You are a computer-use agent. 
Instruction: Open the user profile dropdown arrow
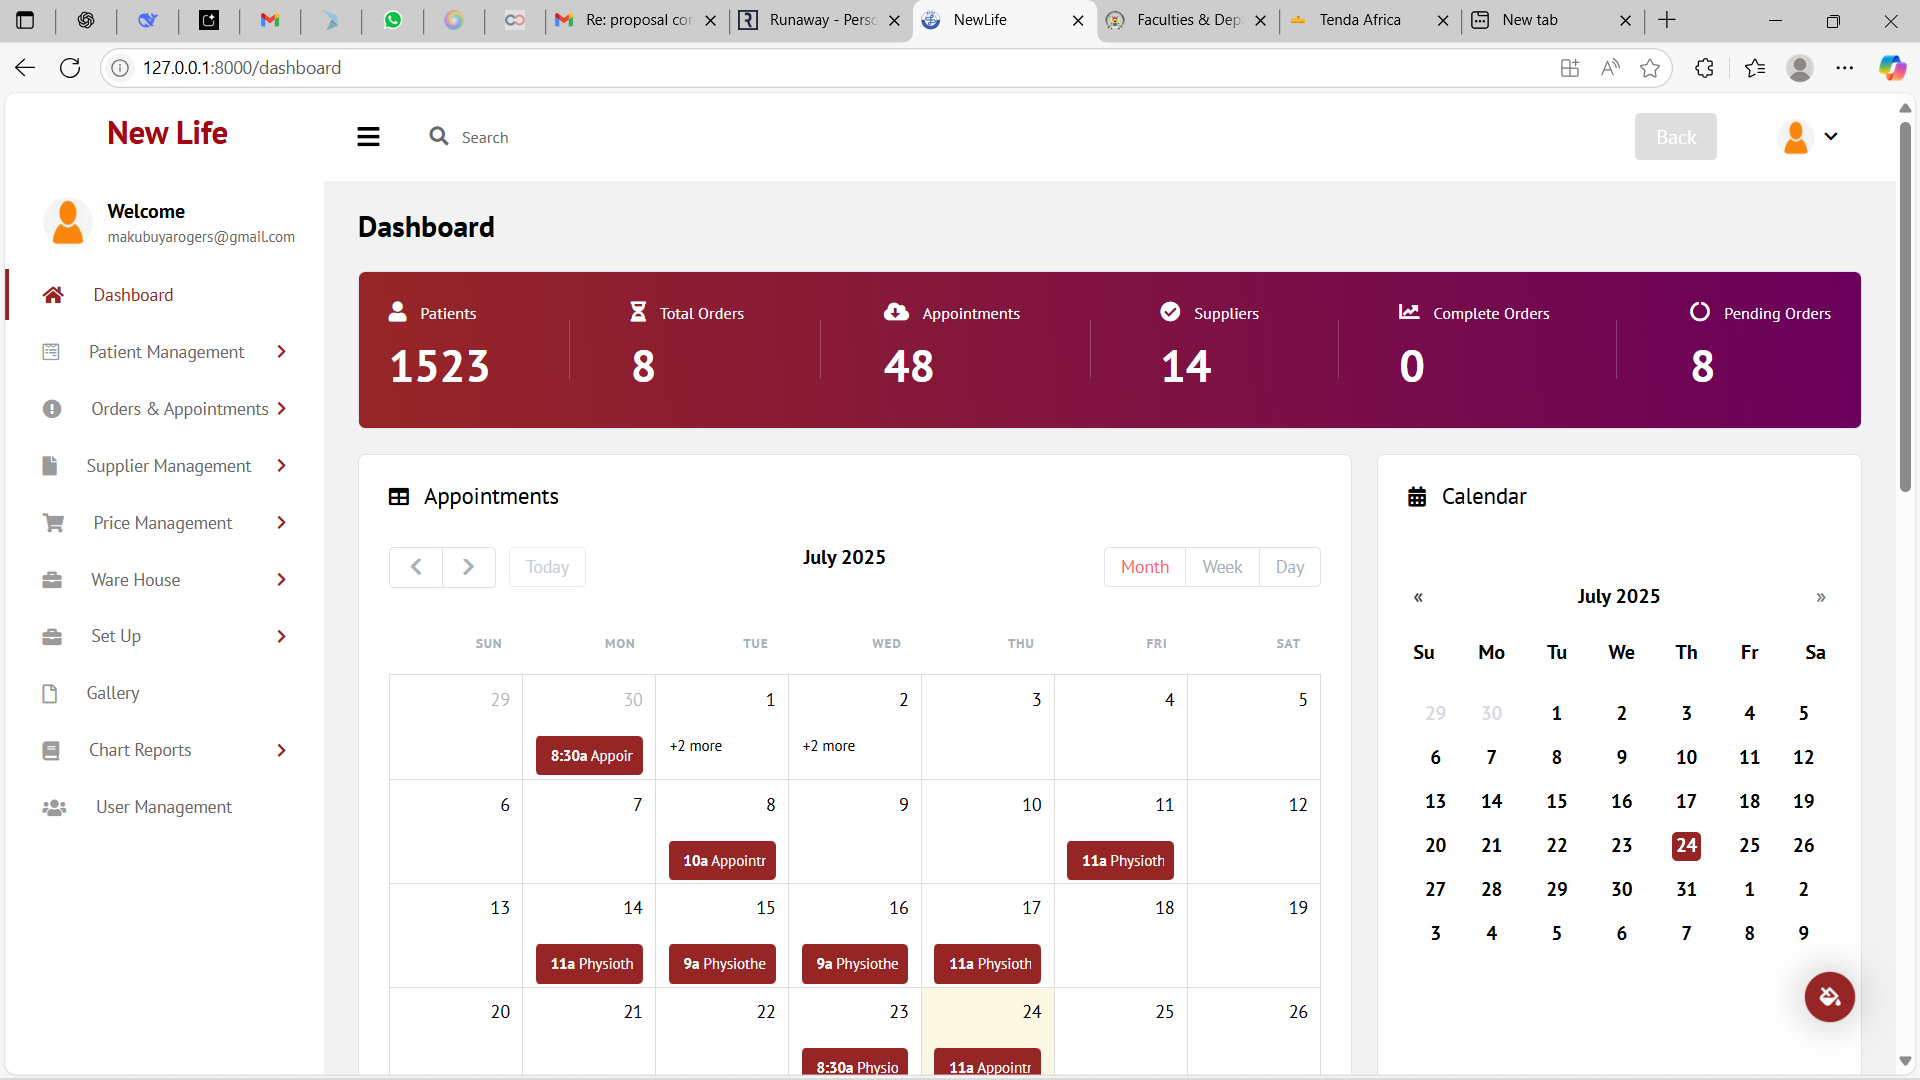(x=1831, y=136)
